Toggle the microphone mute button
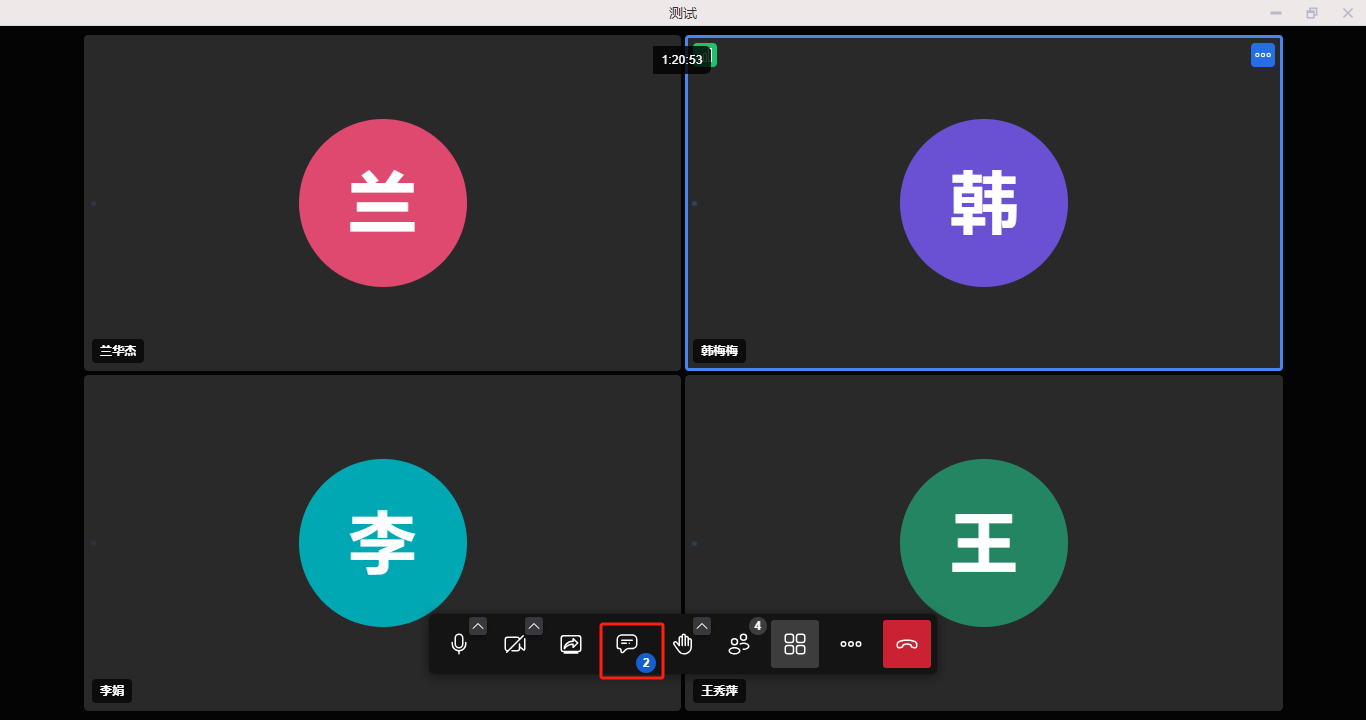This screenshot has width=1366, height=720. click(x=459, y=644)
